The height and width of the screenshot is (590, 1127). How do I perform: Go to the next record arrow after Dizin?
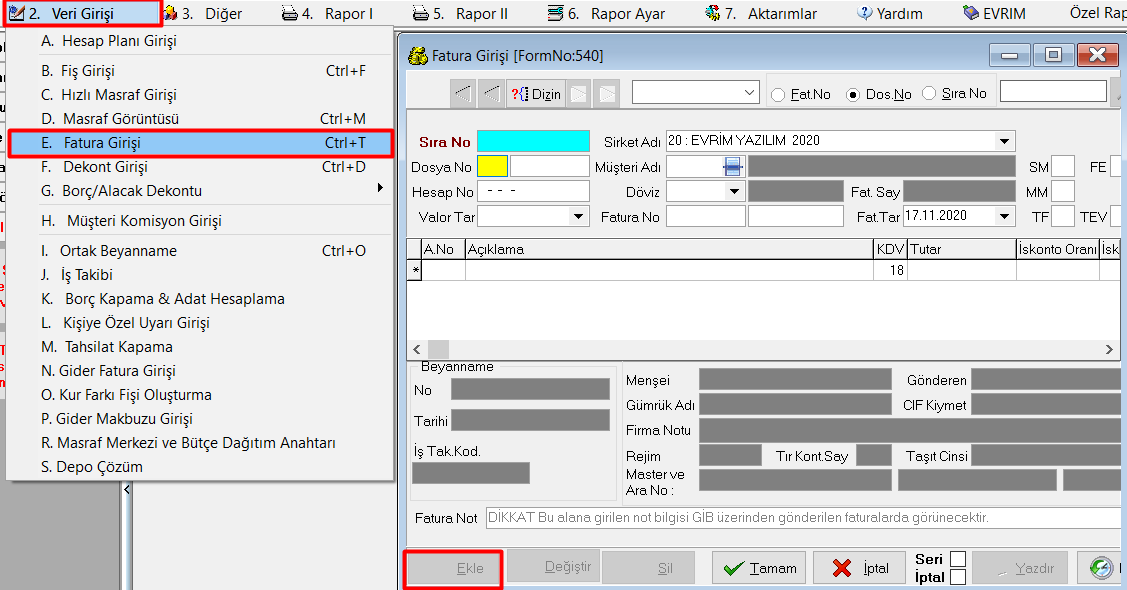(x=579, y=93)
